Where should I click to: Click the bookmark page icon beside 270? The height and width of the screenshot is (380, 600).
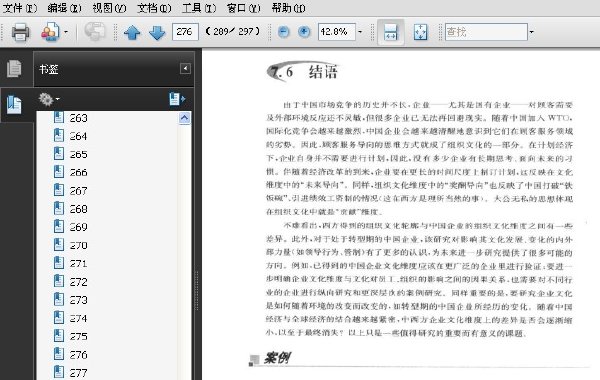click(x=59, y=245)
